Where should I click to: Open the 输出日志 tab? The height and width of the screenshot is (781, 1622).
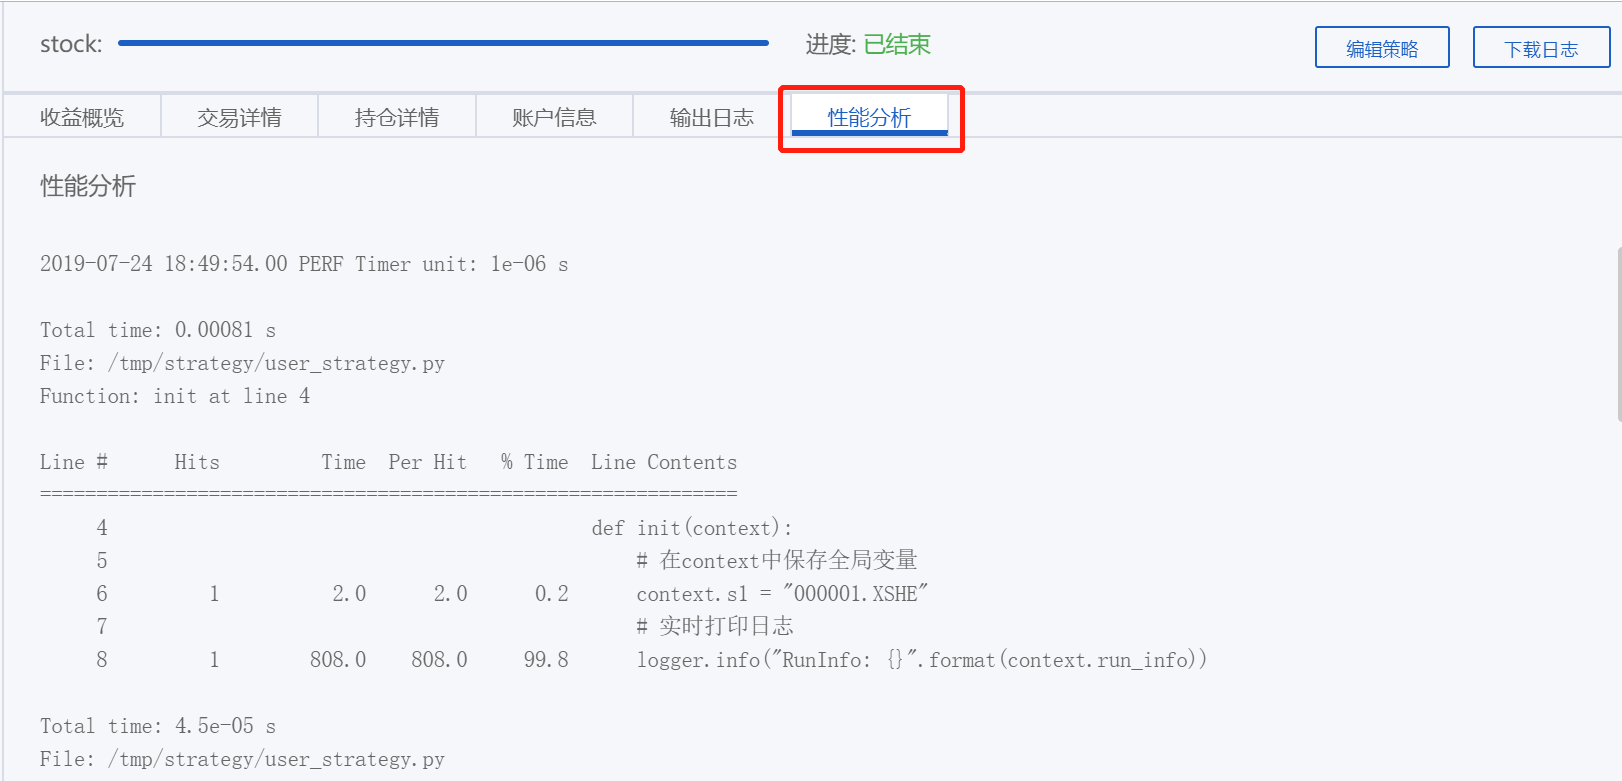[x=712, y=116]
